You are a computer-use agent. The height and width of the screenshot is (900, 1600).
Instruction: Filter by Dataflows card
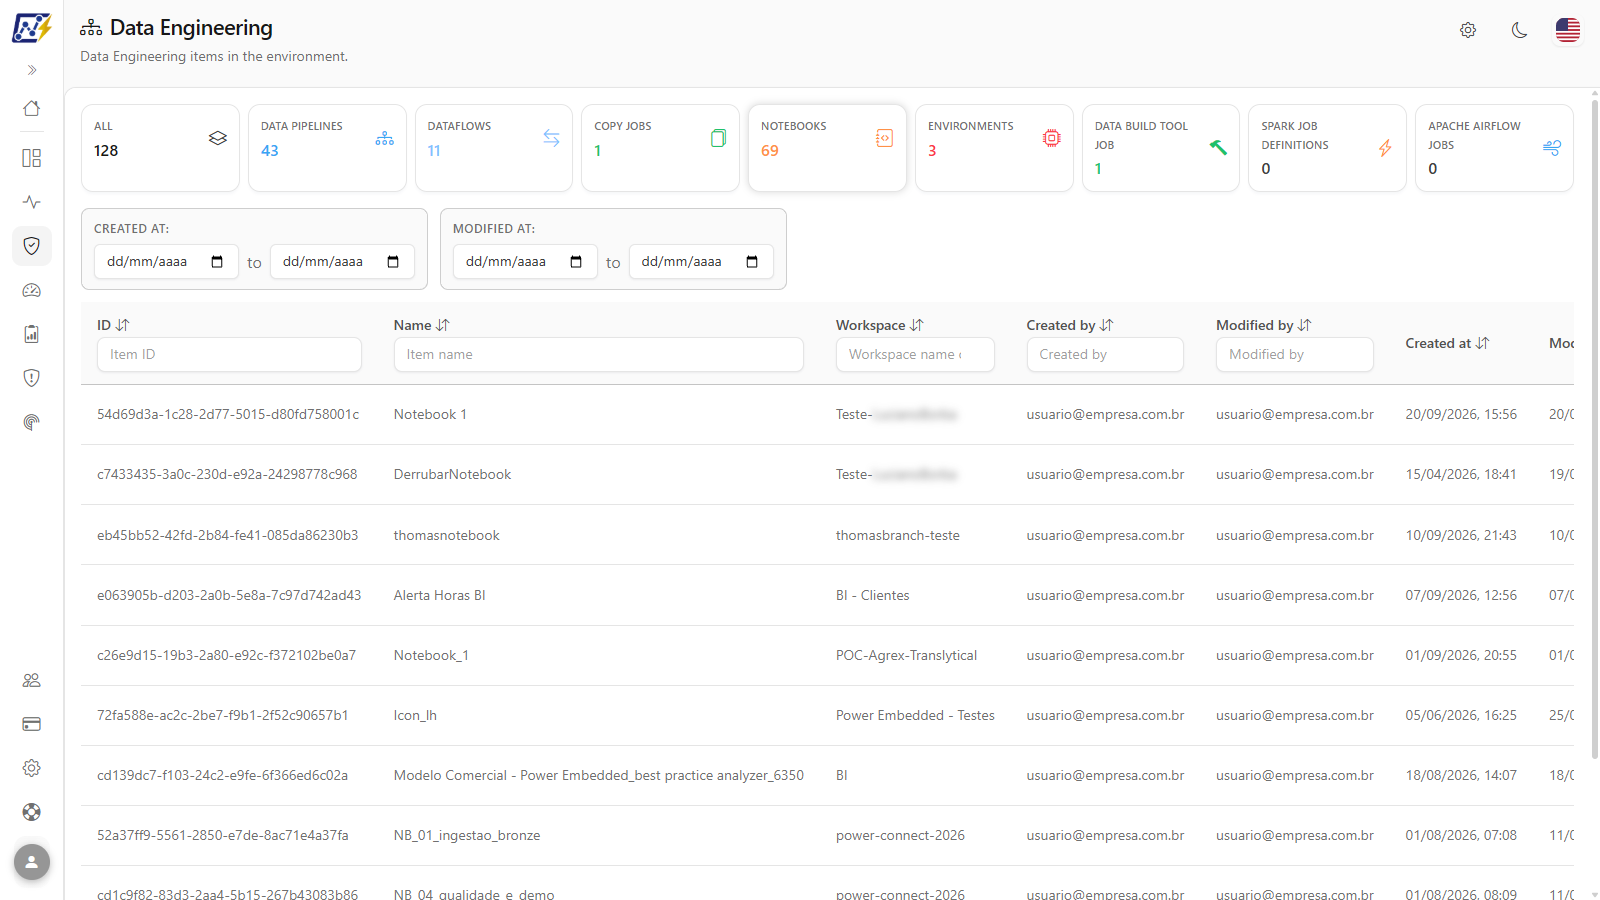pyautogui.click(x=494, y=148)
